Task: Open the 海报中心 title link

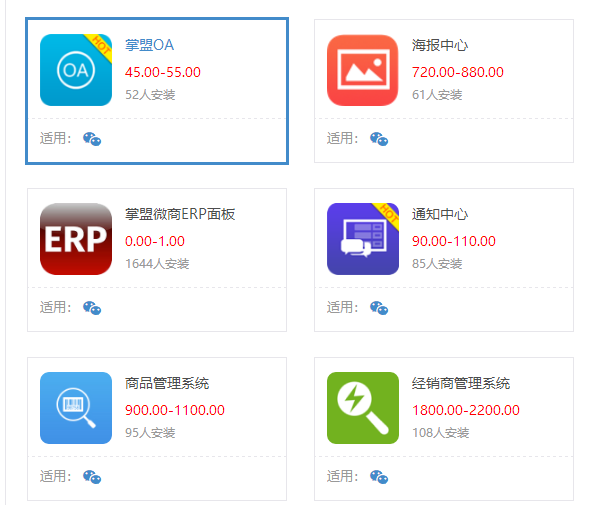Action: click(440, 45)
